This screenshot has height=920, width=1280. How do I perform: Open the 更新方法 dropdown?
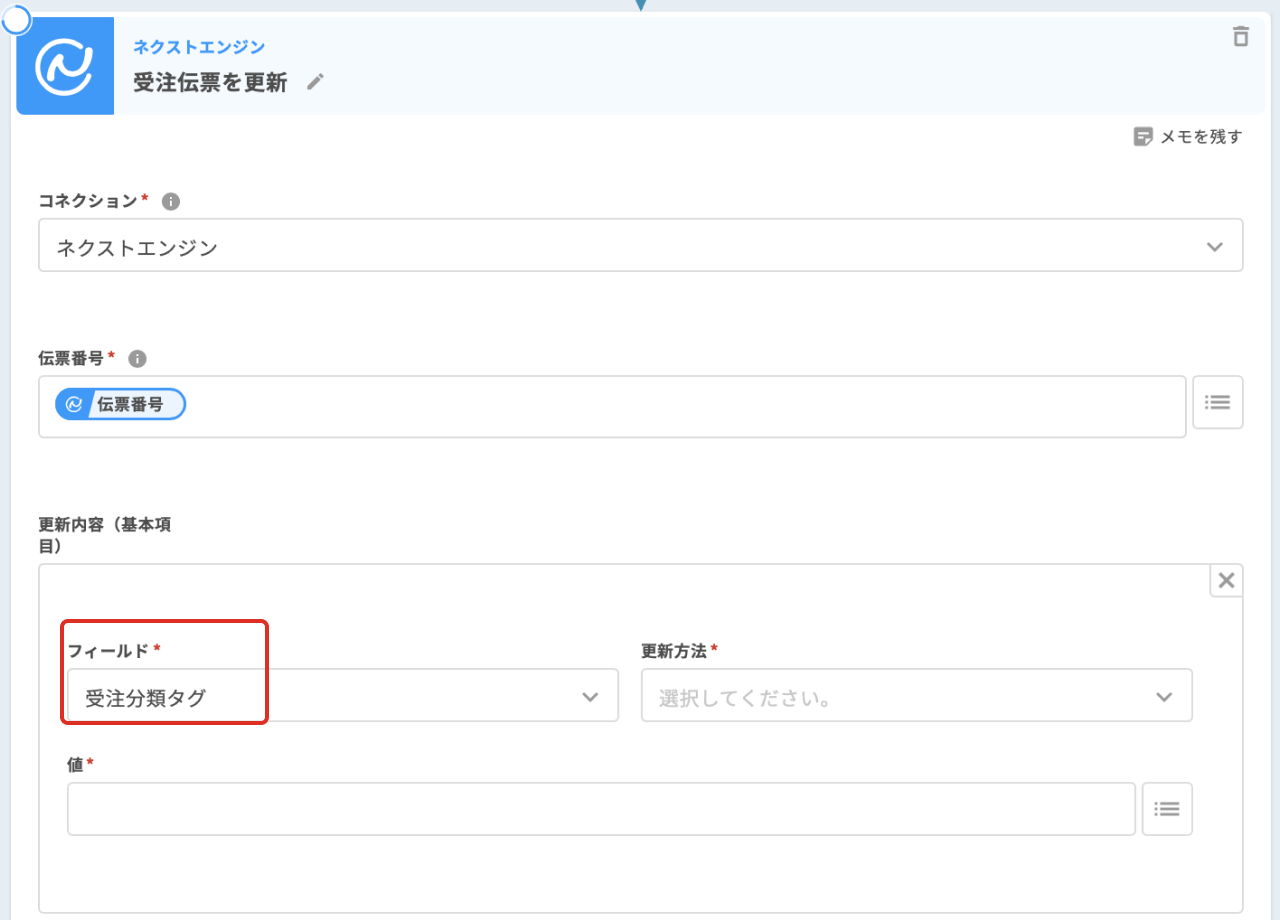(916, 696)
